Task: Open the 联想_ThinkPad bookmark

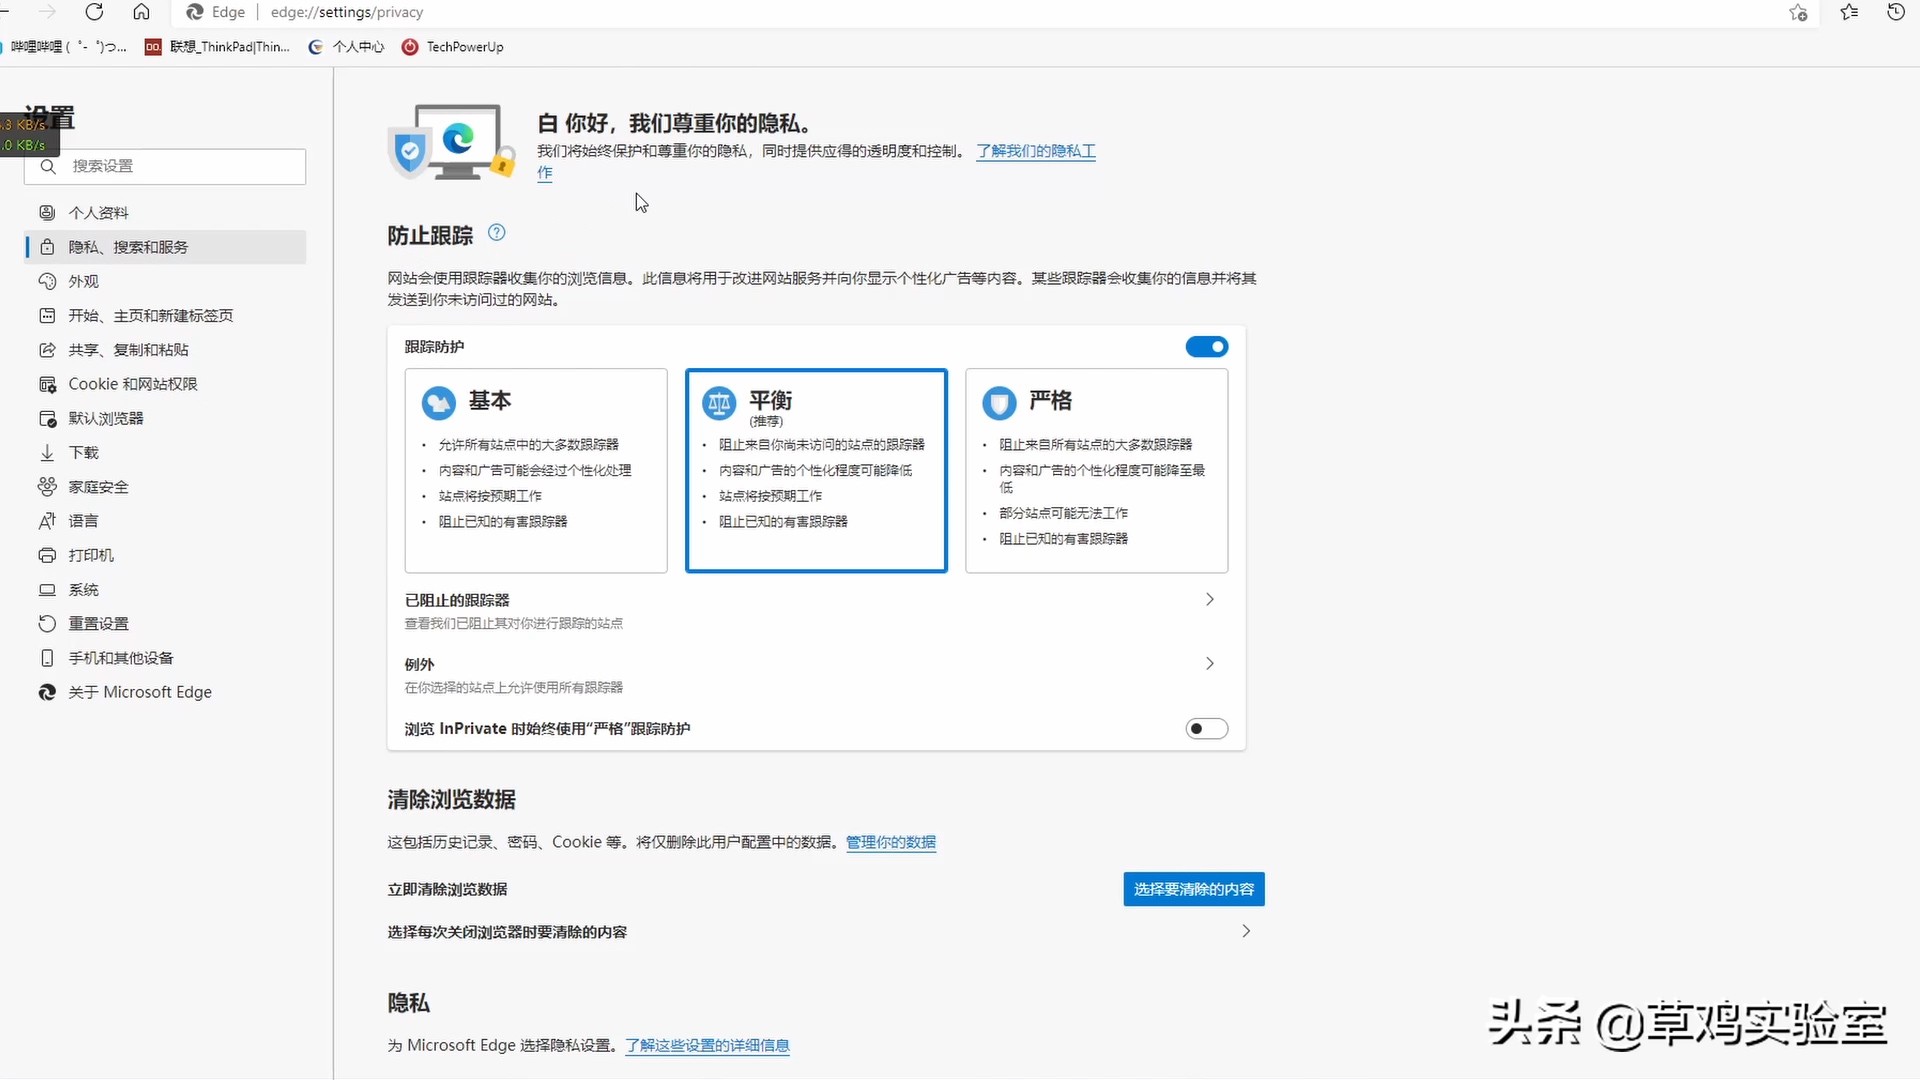Action: (x=218, y=47)
